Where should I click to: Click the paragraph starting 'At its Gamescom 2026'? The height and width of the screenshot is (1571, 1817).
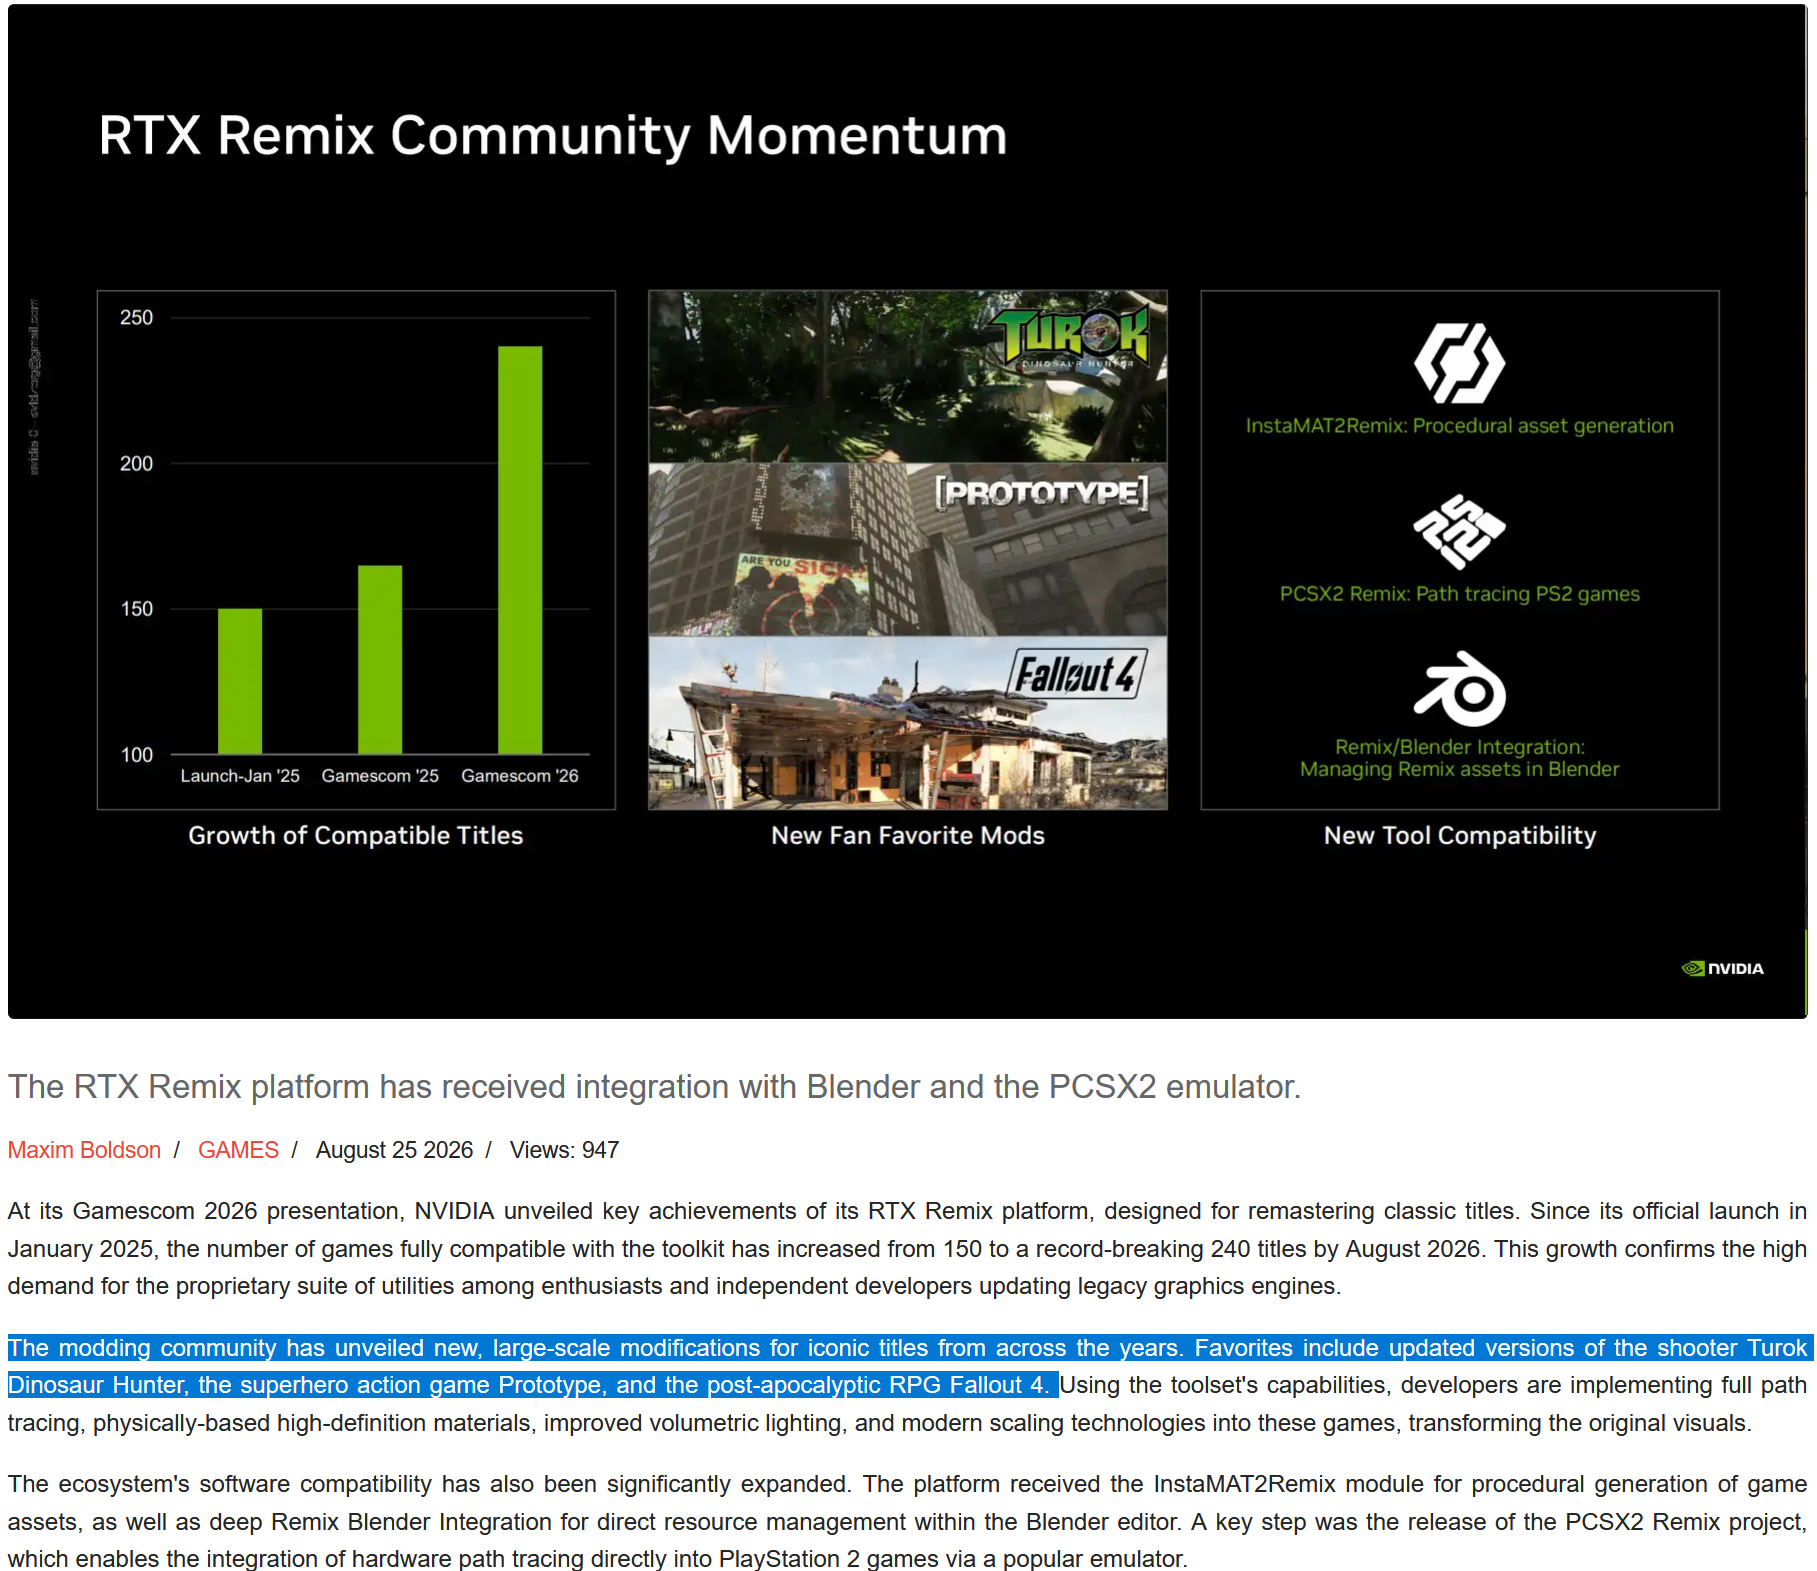point(908,1249)
